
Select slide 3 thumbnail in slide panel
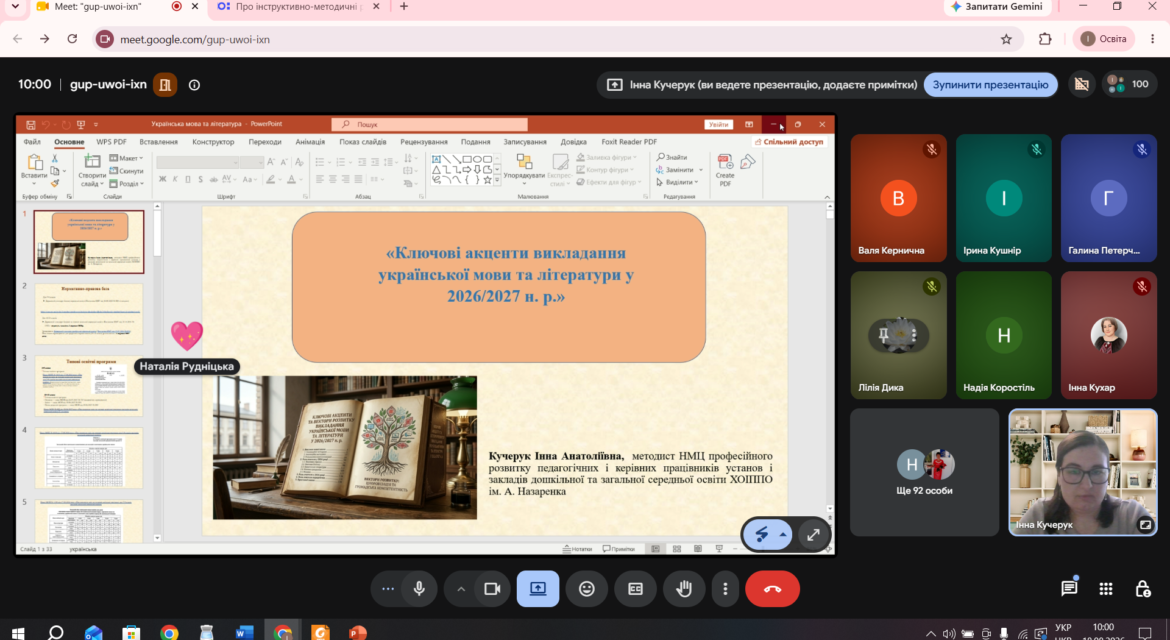click(x=89, y=386)
